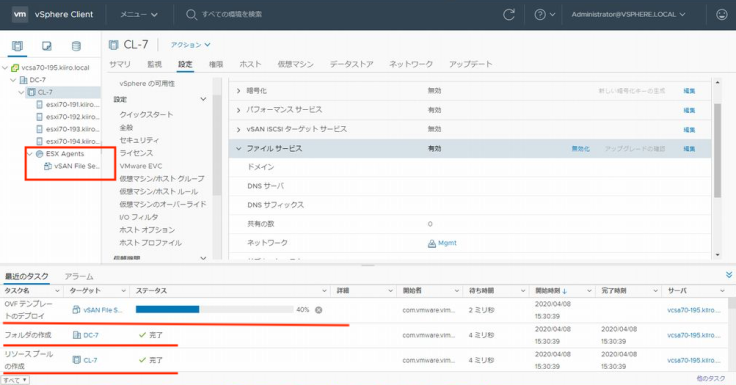Open the Storage inventory view icon
The image size is (736, 385).
pyautogui.click(x=76, y=46)
